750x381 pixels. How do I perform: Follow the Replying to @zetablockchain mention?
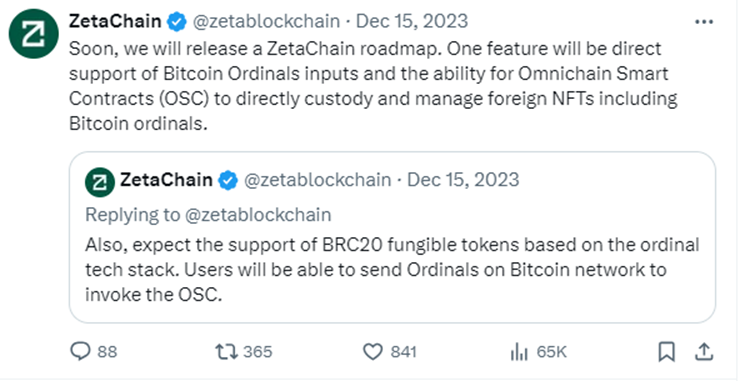pyautogui.click(x=258, y=215)
